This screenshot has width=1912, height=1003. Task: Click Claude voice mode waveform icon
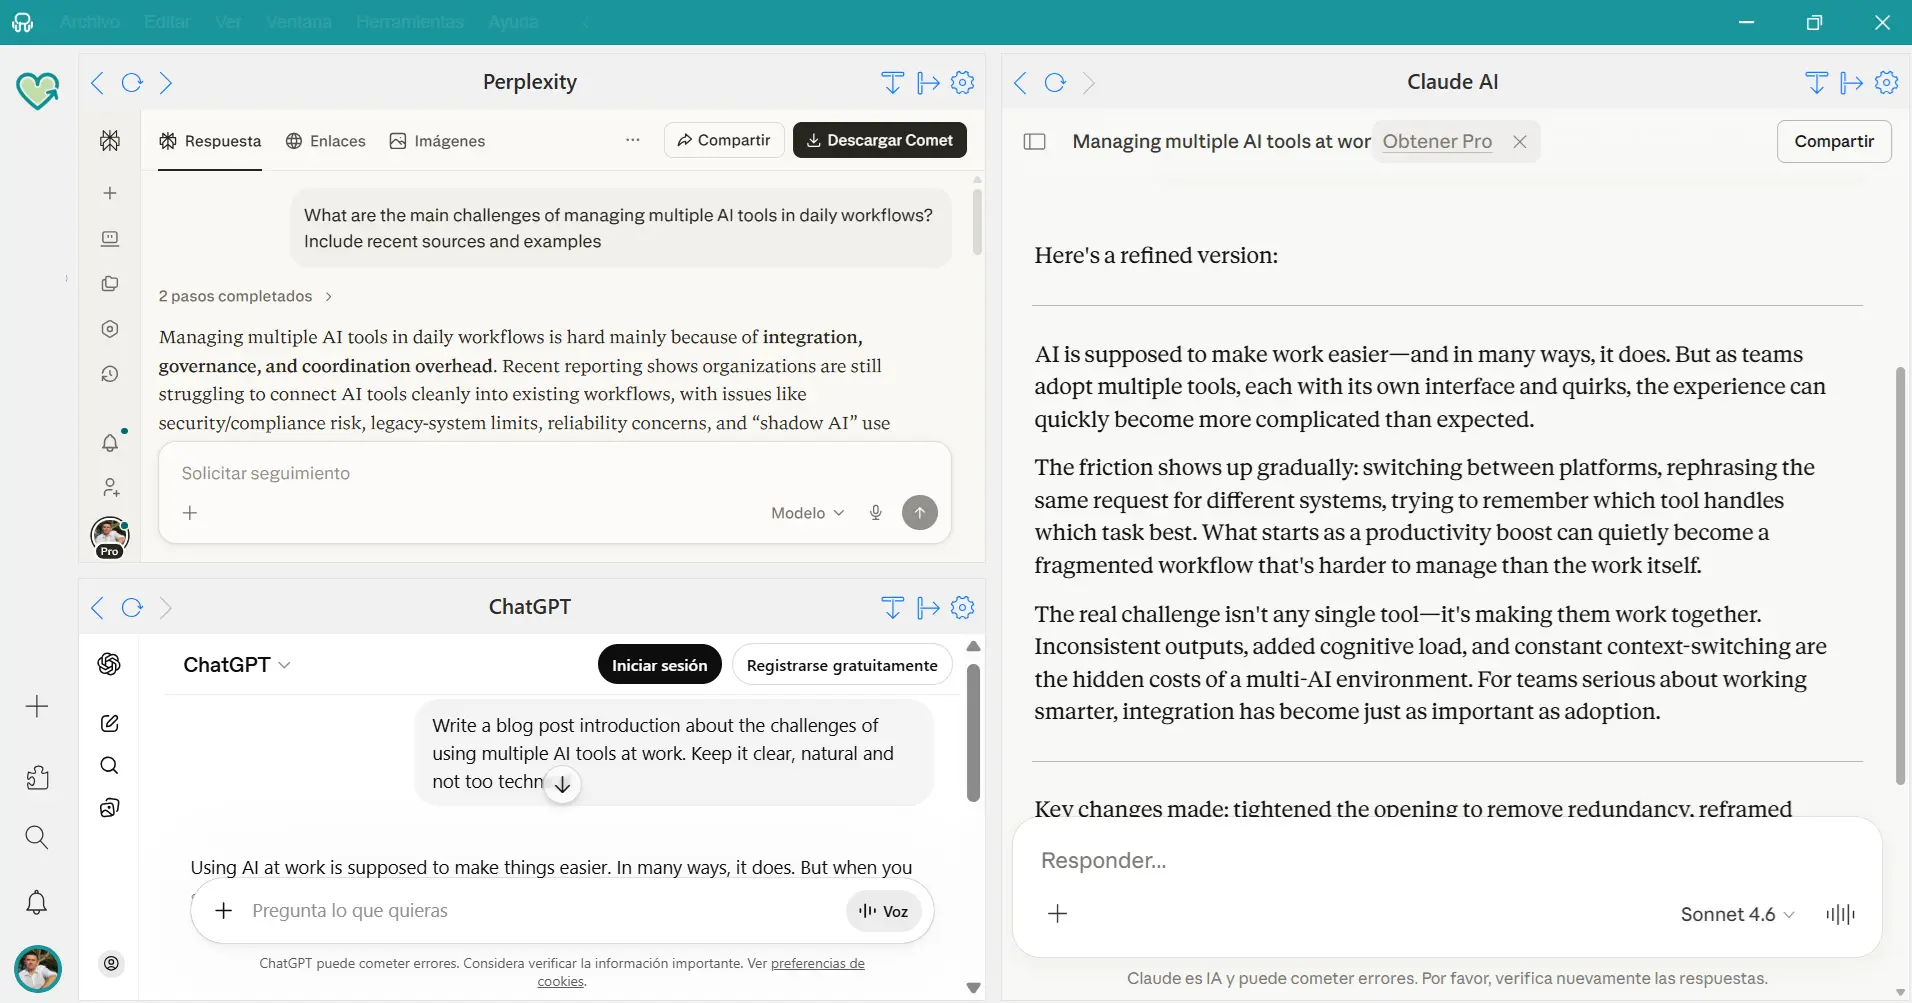[x=1840, y=914]
